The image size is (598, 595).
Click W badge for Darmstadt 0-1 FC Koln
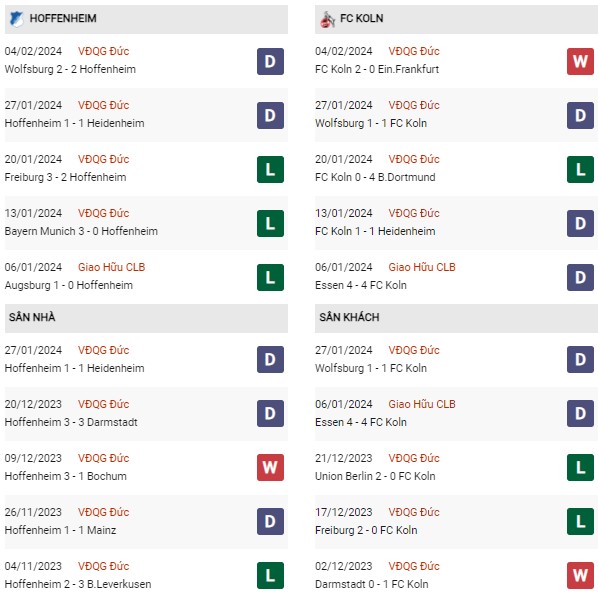580,575
